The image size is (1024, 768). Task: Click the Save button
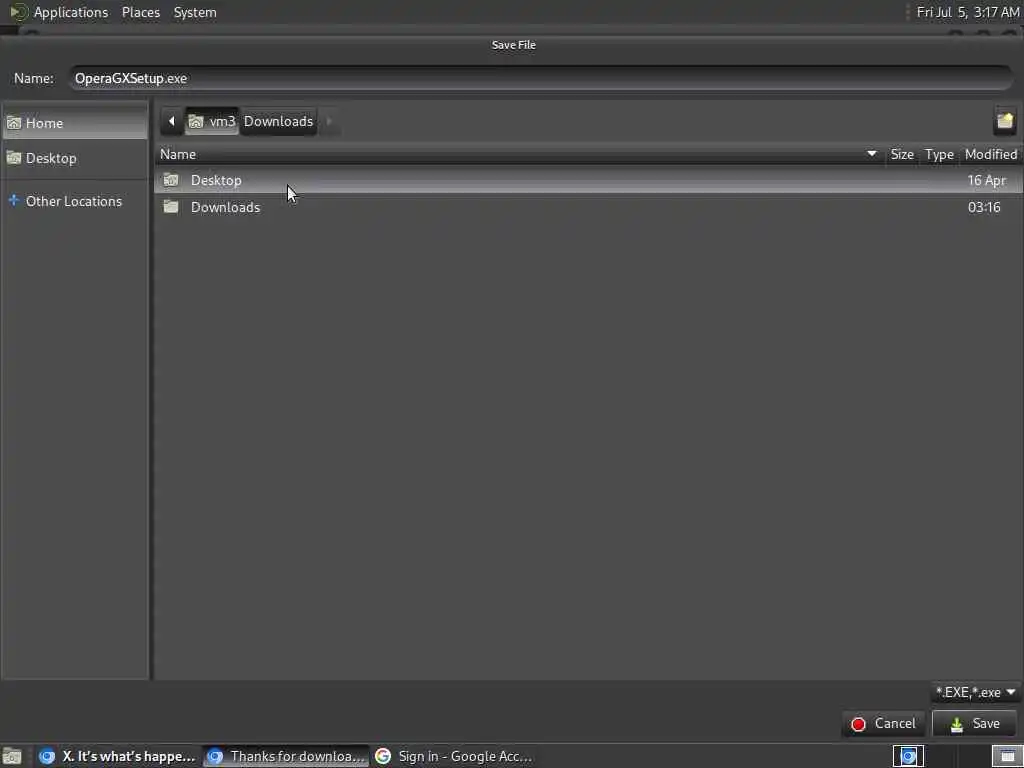coord(974,724)
